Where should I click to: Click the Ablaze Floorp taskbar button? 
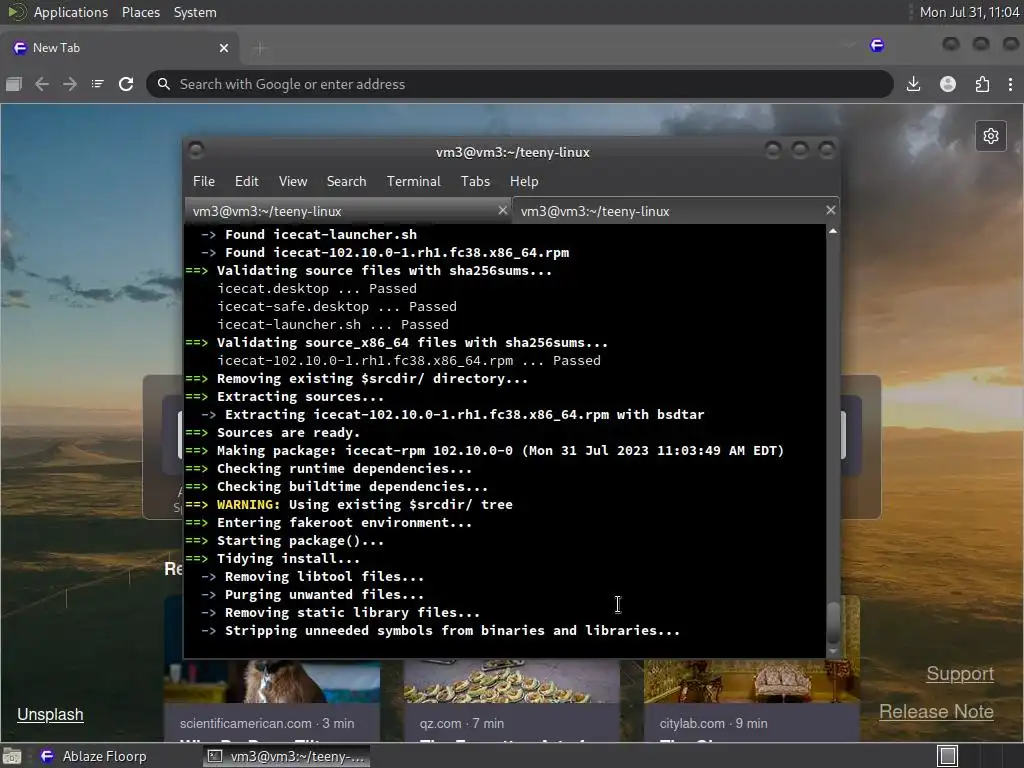tap(93, 756)
